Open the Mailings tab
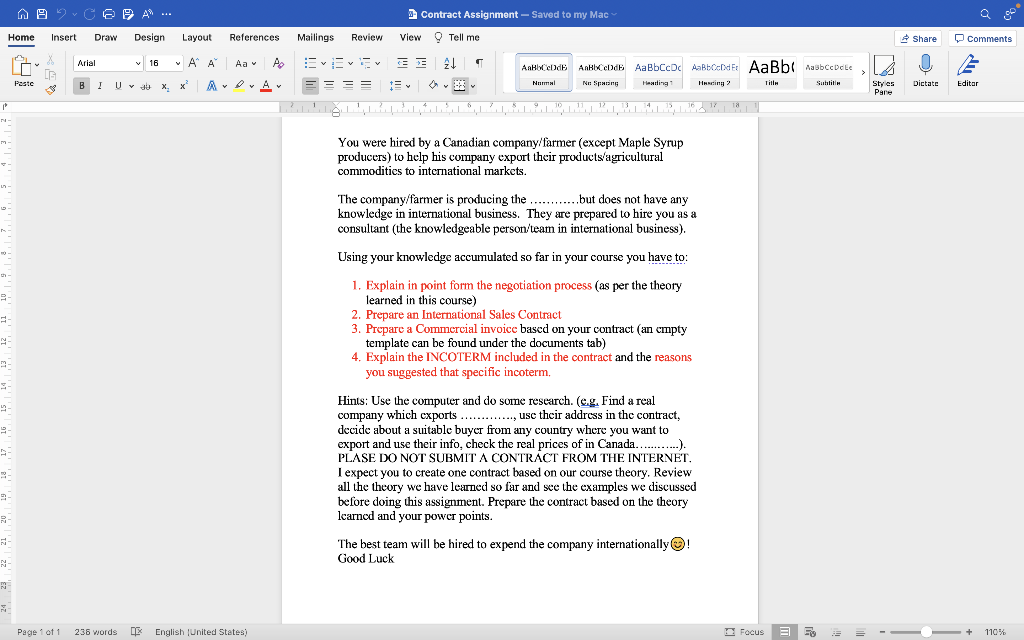Screen dimensions: 1024x640 pos(315,37)
